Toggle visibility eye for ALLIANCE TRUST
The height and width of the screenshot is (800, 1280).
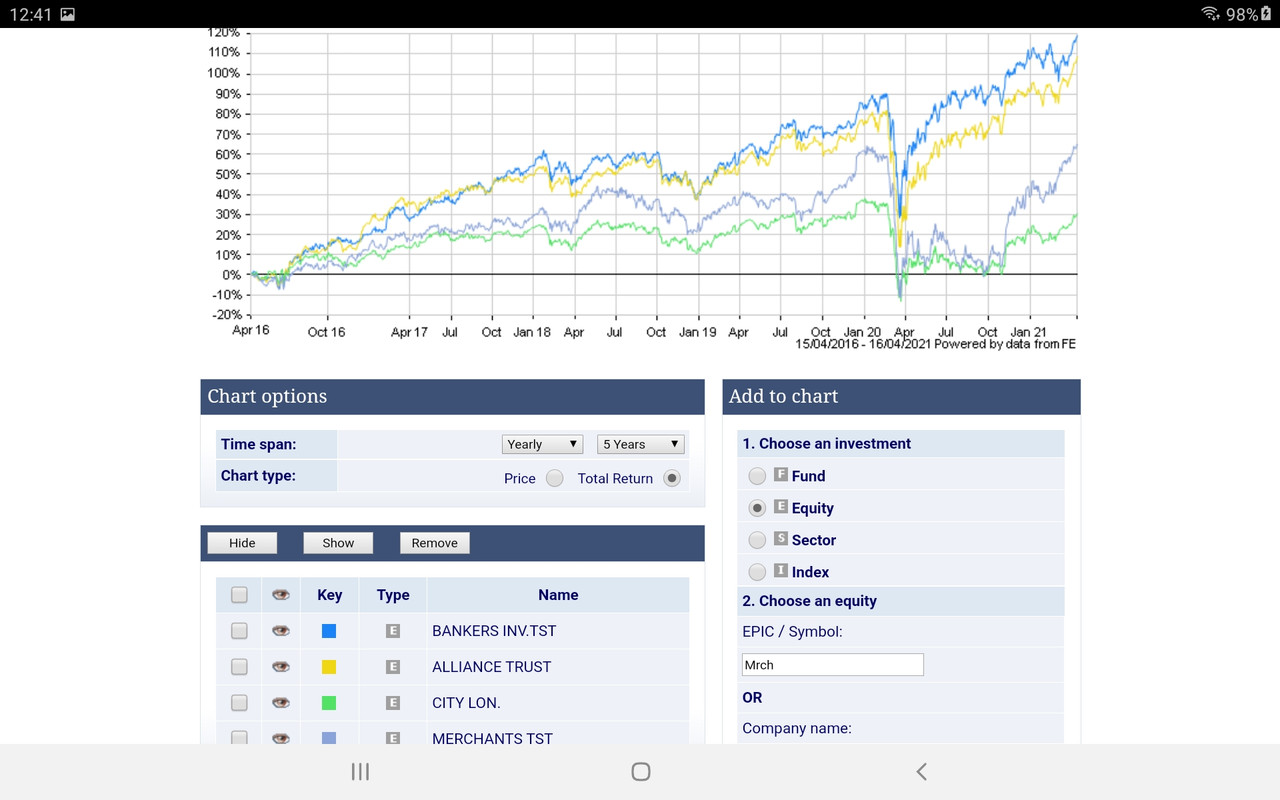(x=281, y=667)
